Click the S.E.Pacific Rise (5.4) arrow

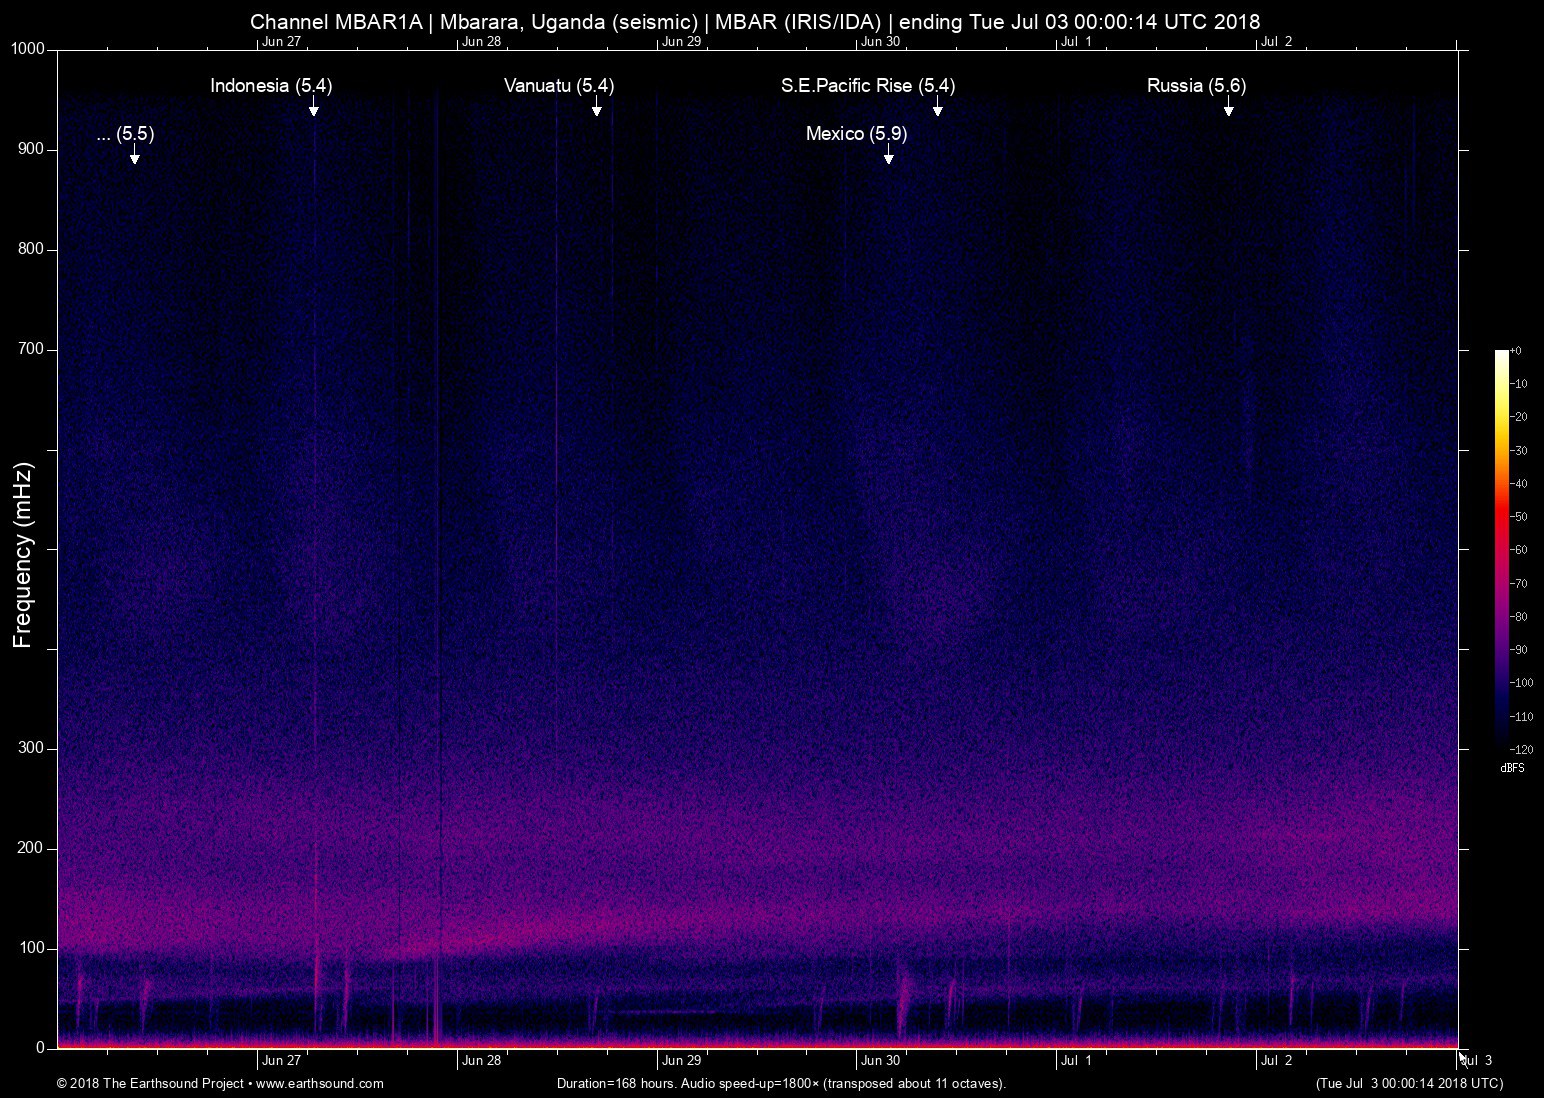click(937, 106)
